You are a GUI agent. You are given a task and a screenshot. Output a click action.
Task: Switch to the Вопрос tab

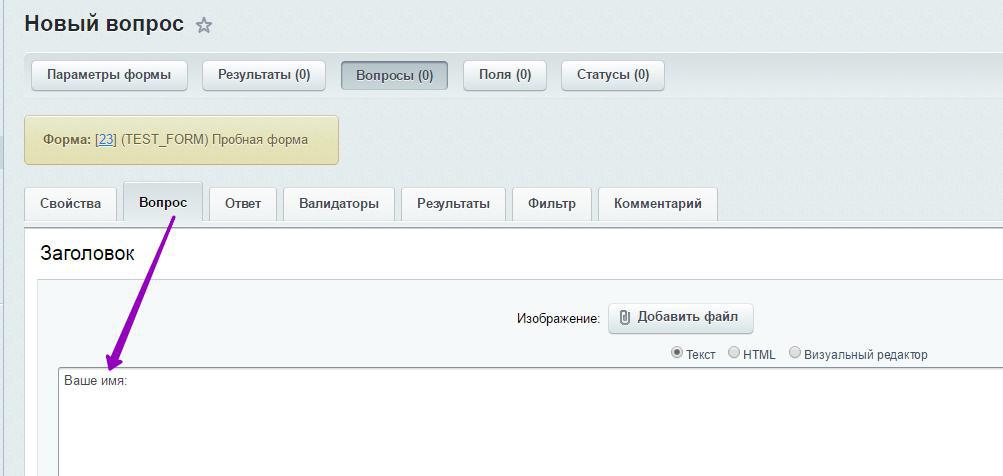pos(163,203)
